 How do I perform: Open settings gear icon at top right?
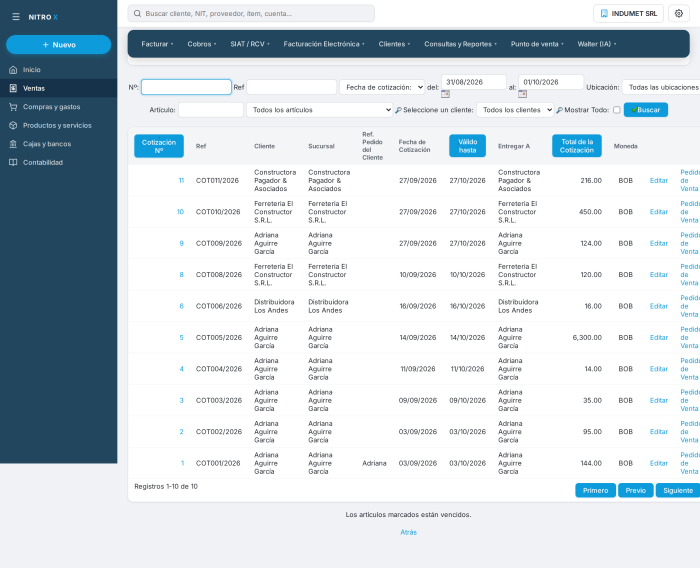(x=679, y=13)
